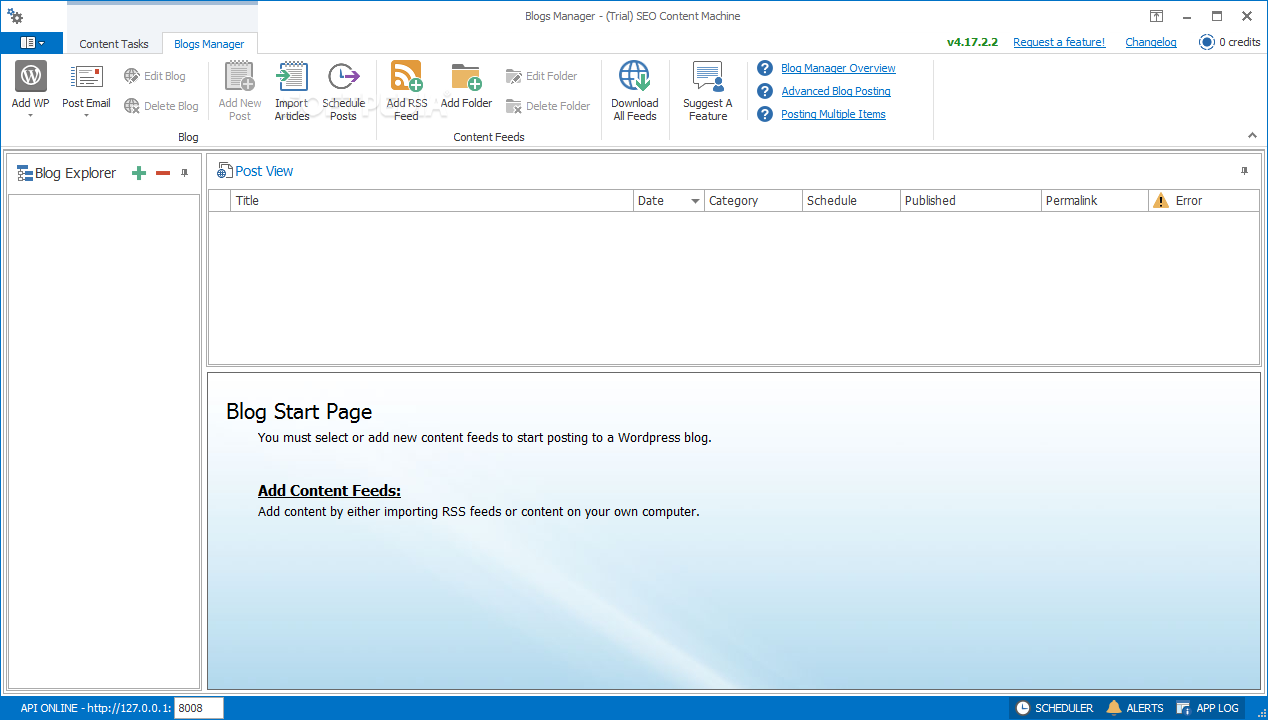
Task: Click the Post Email icon
Action: [86, 76]
